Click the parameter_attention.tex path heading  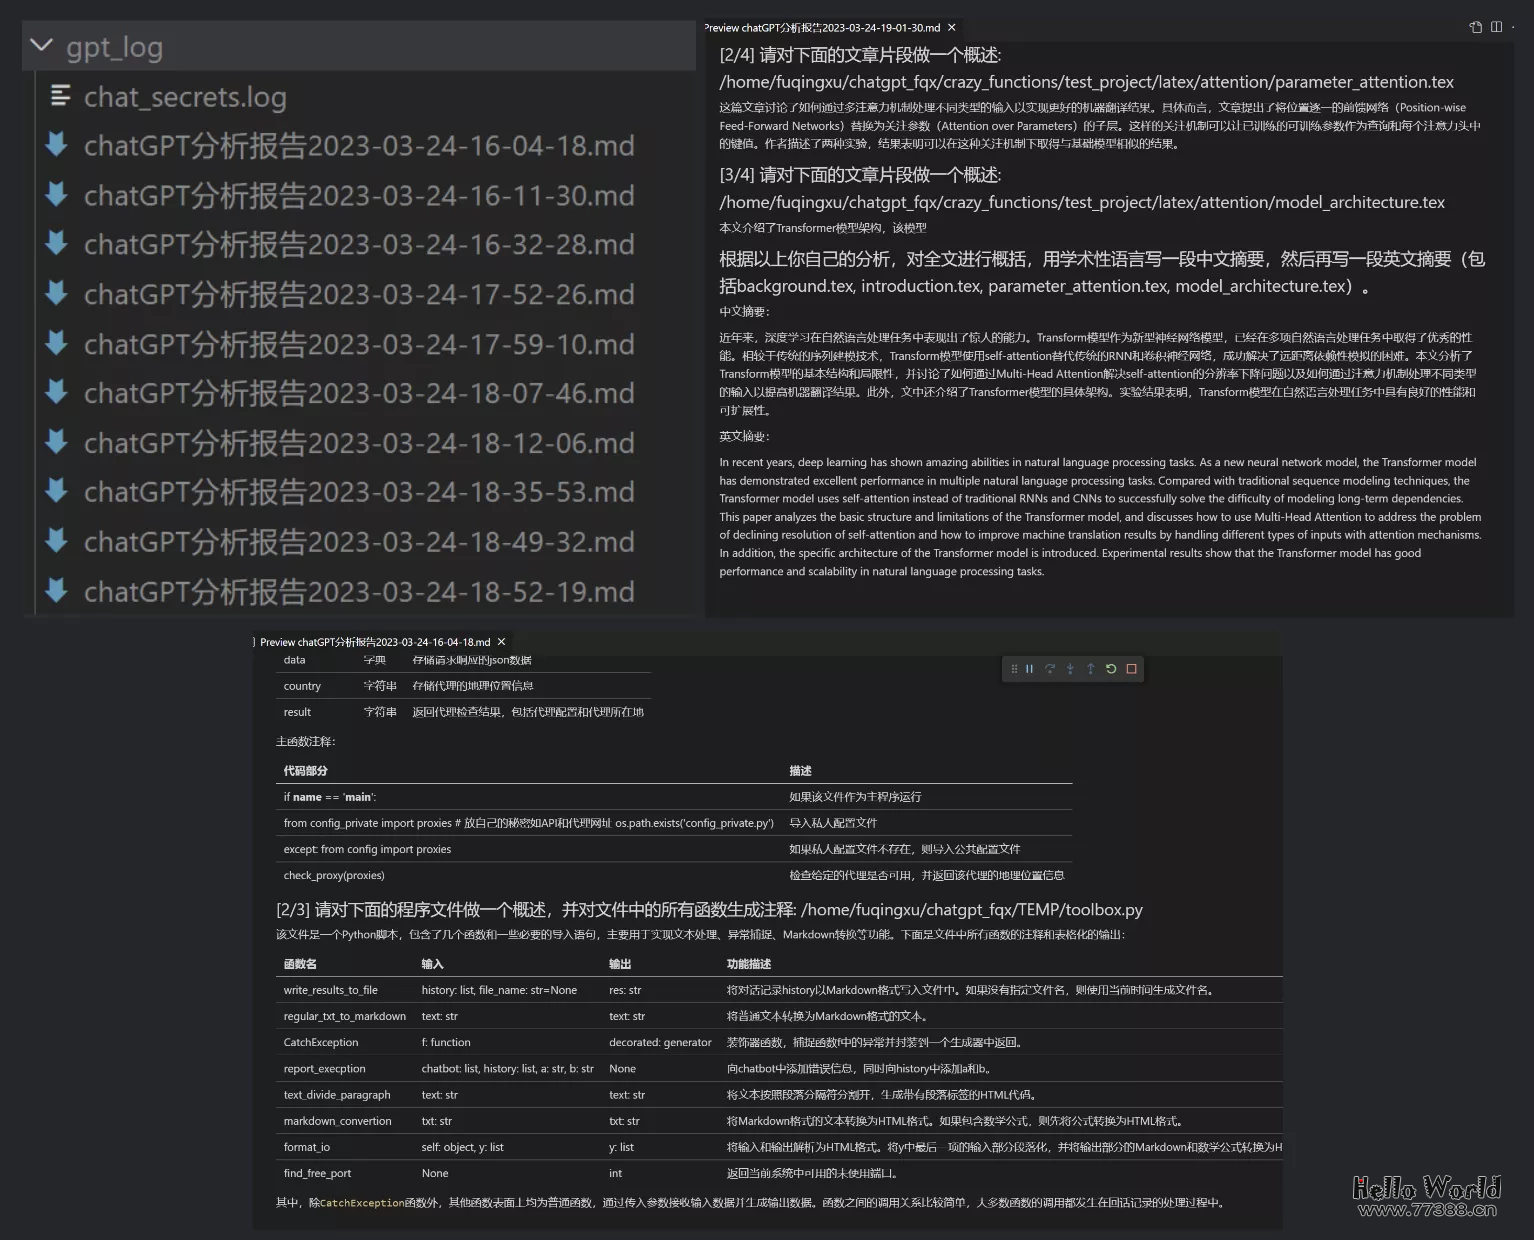1087,82
